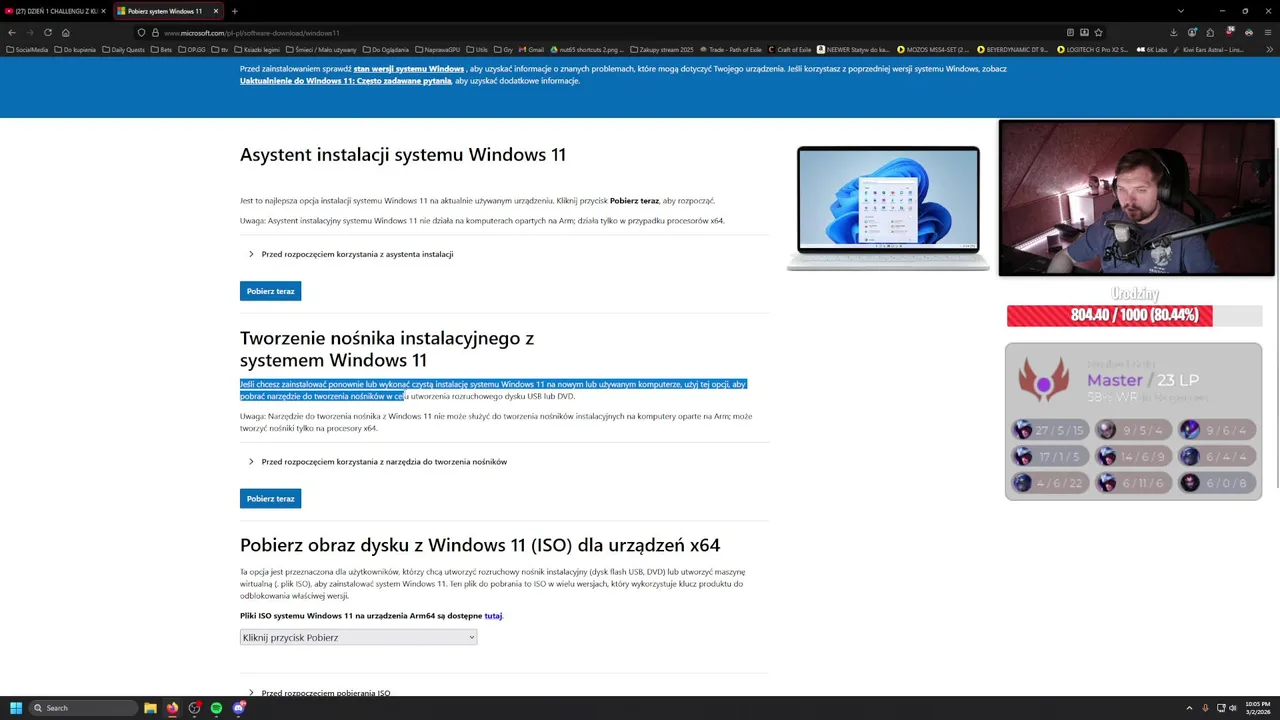The width and height of the screenshot is (1280, 720).
Task: Go back to the previous page
Action: [12, 32]
